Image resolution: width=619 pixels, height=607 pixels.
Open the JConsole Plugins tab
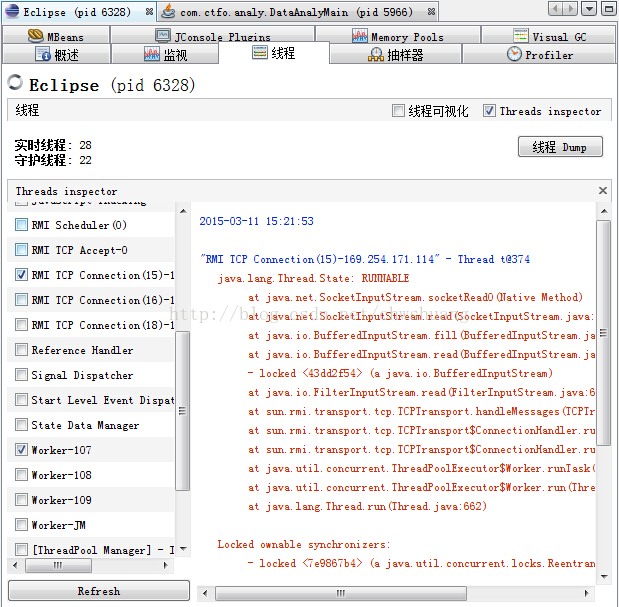point(213,35)
